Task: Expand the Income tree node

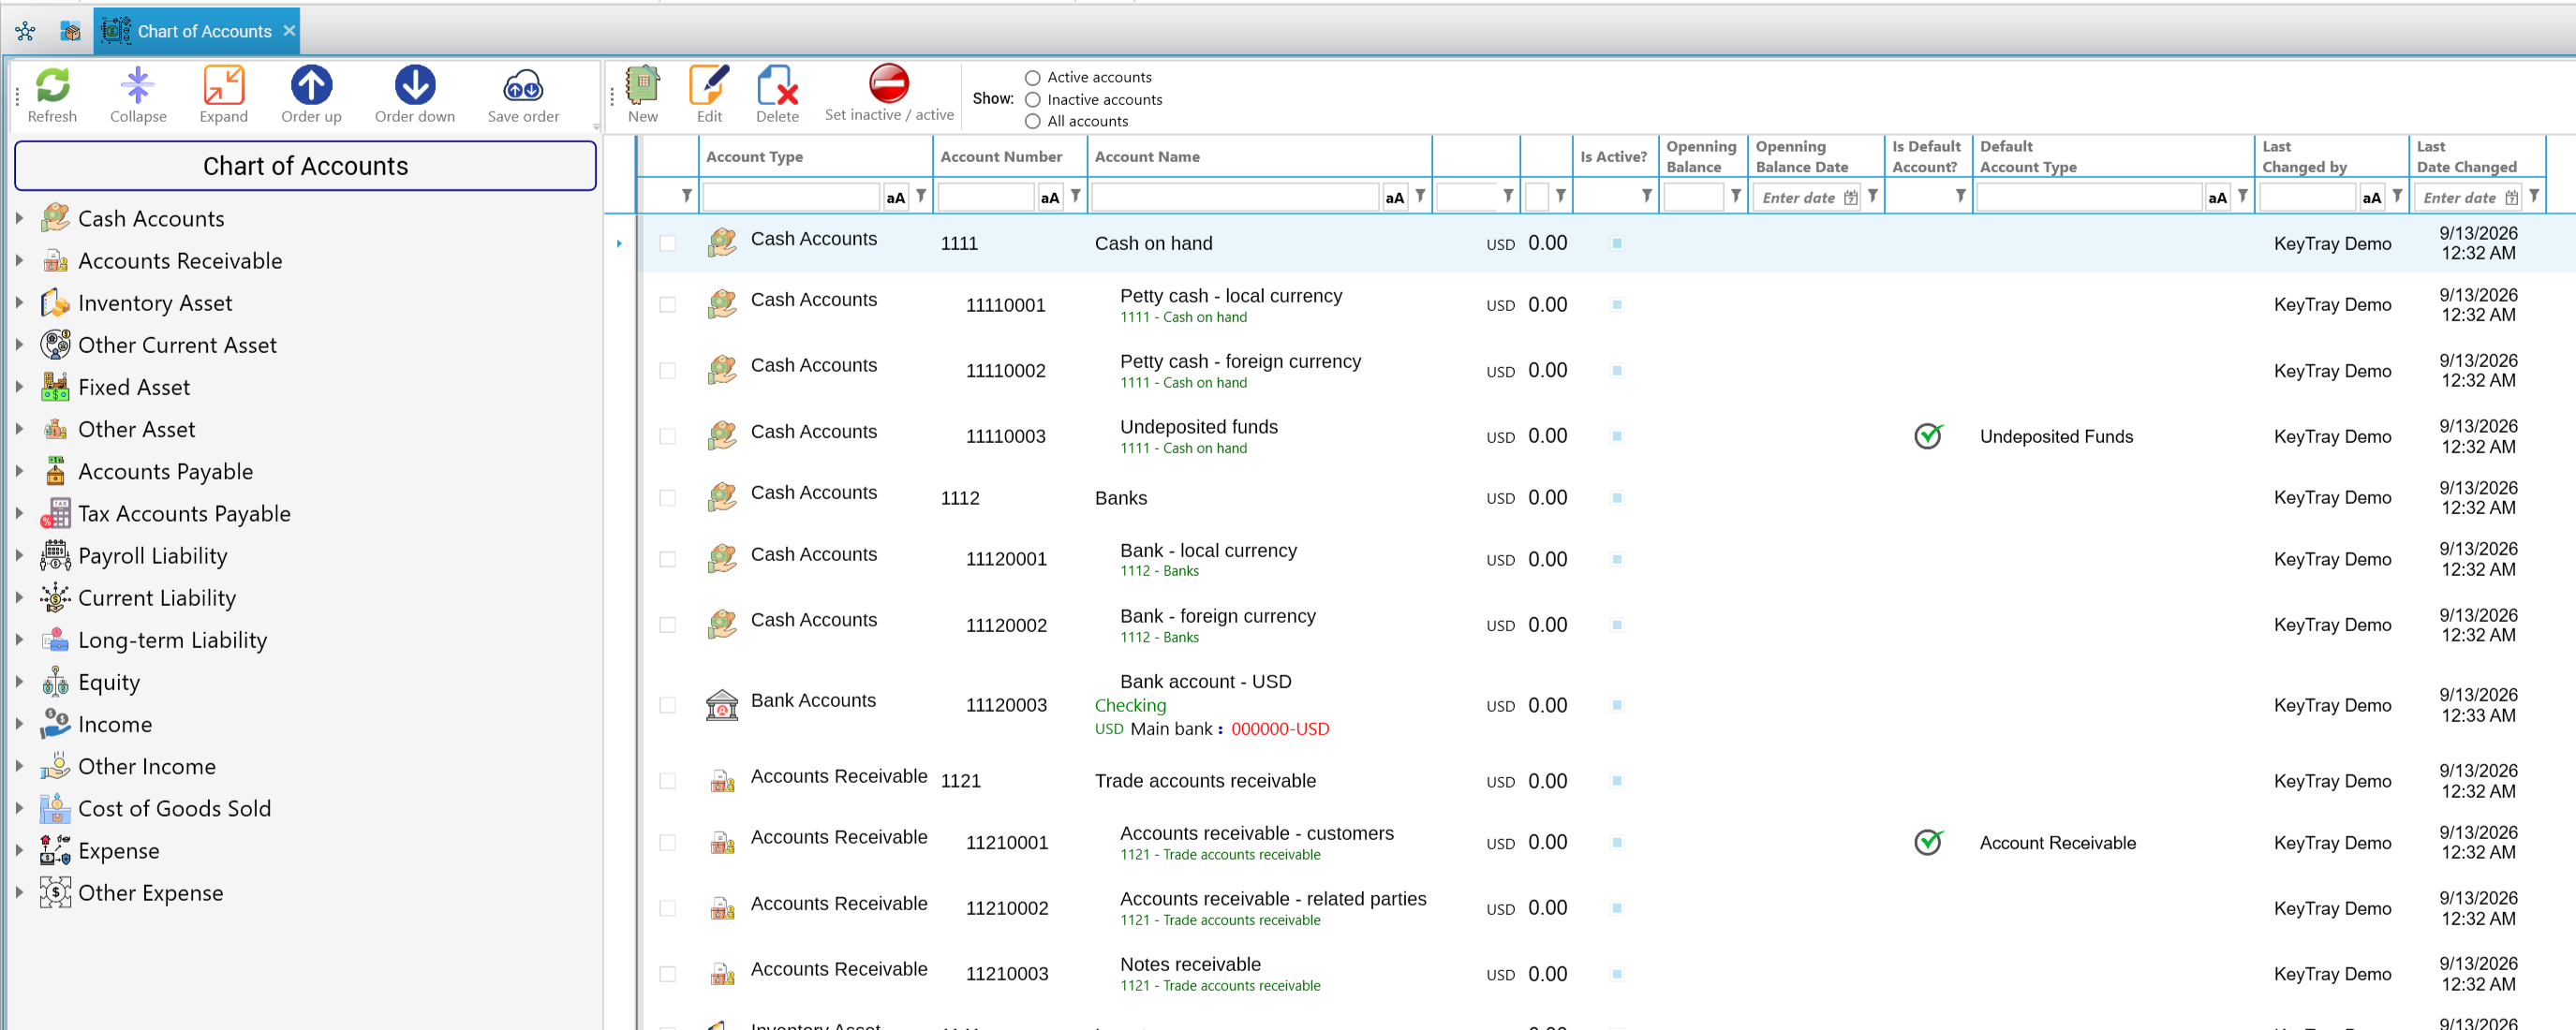Action: coord(19,724)
